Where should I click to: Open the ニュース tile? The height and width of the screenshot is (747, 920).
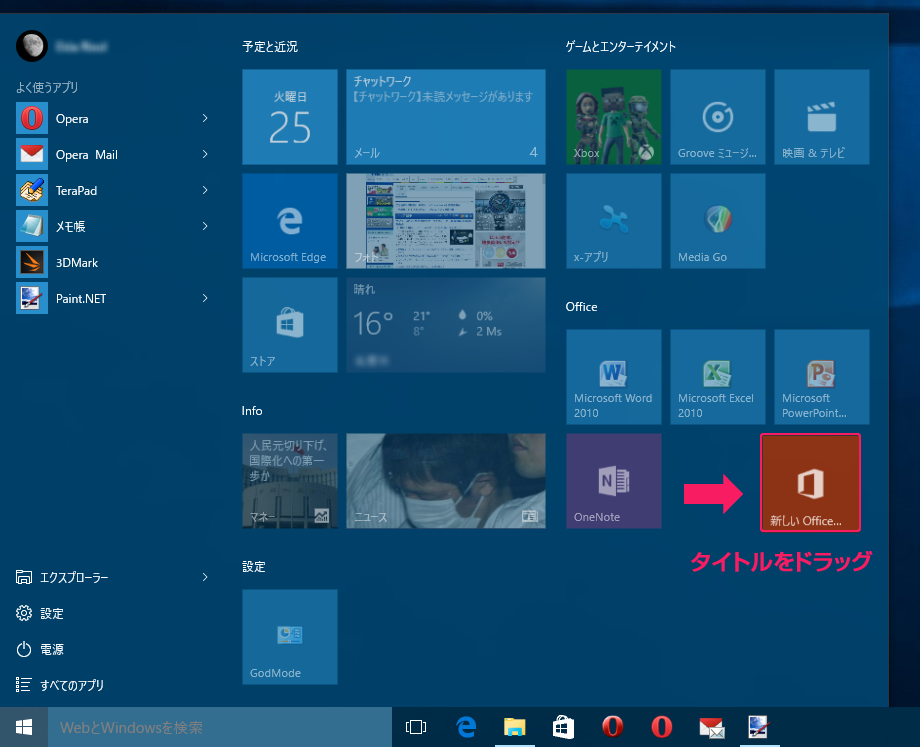(x=446, y=481)
